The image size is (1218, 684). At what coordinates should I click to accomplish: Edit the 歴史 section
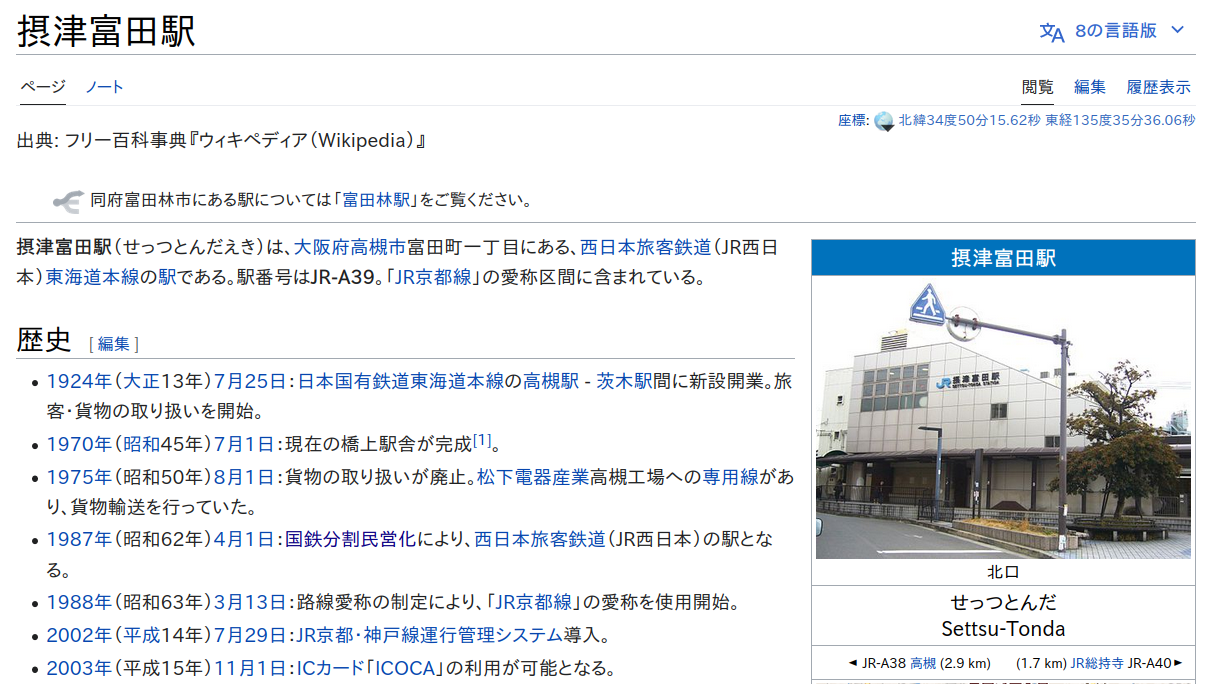(114, 344)
